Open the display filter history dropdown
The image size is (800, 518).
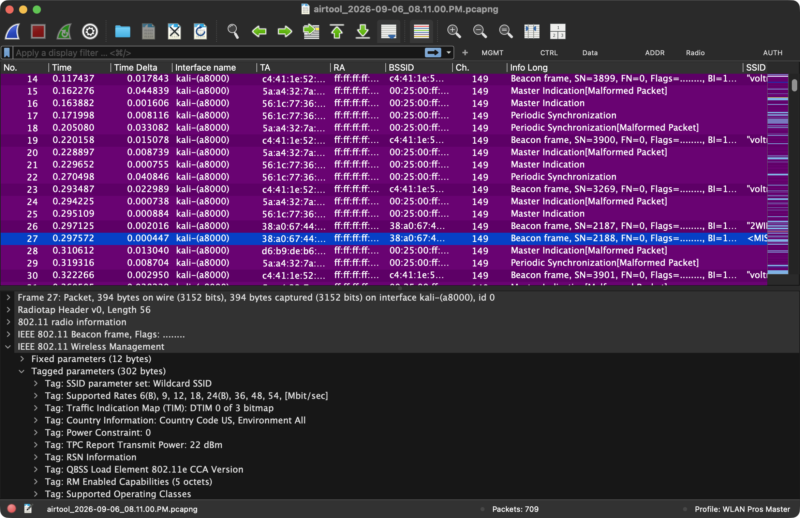click(x=448, y=53)
